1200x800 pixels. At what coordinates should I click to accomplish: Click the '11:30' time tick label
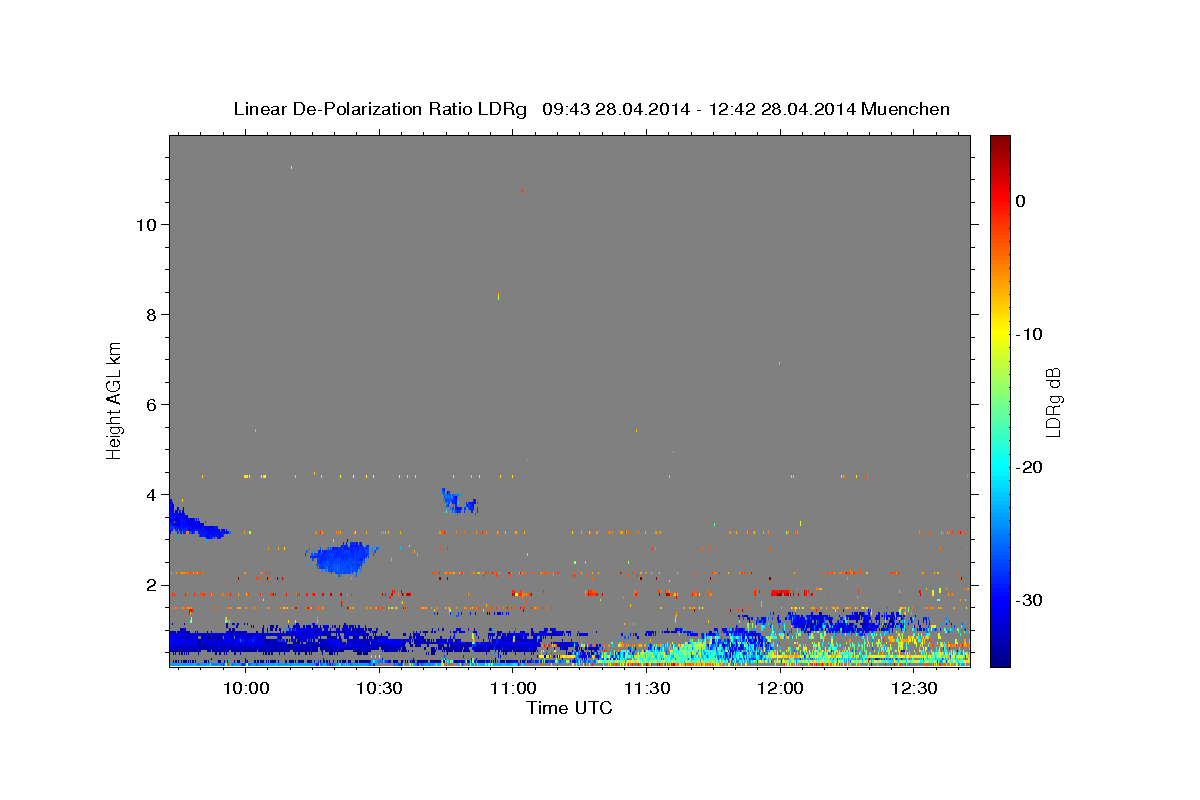646,688
